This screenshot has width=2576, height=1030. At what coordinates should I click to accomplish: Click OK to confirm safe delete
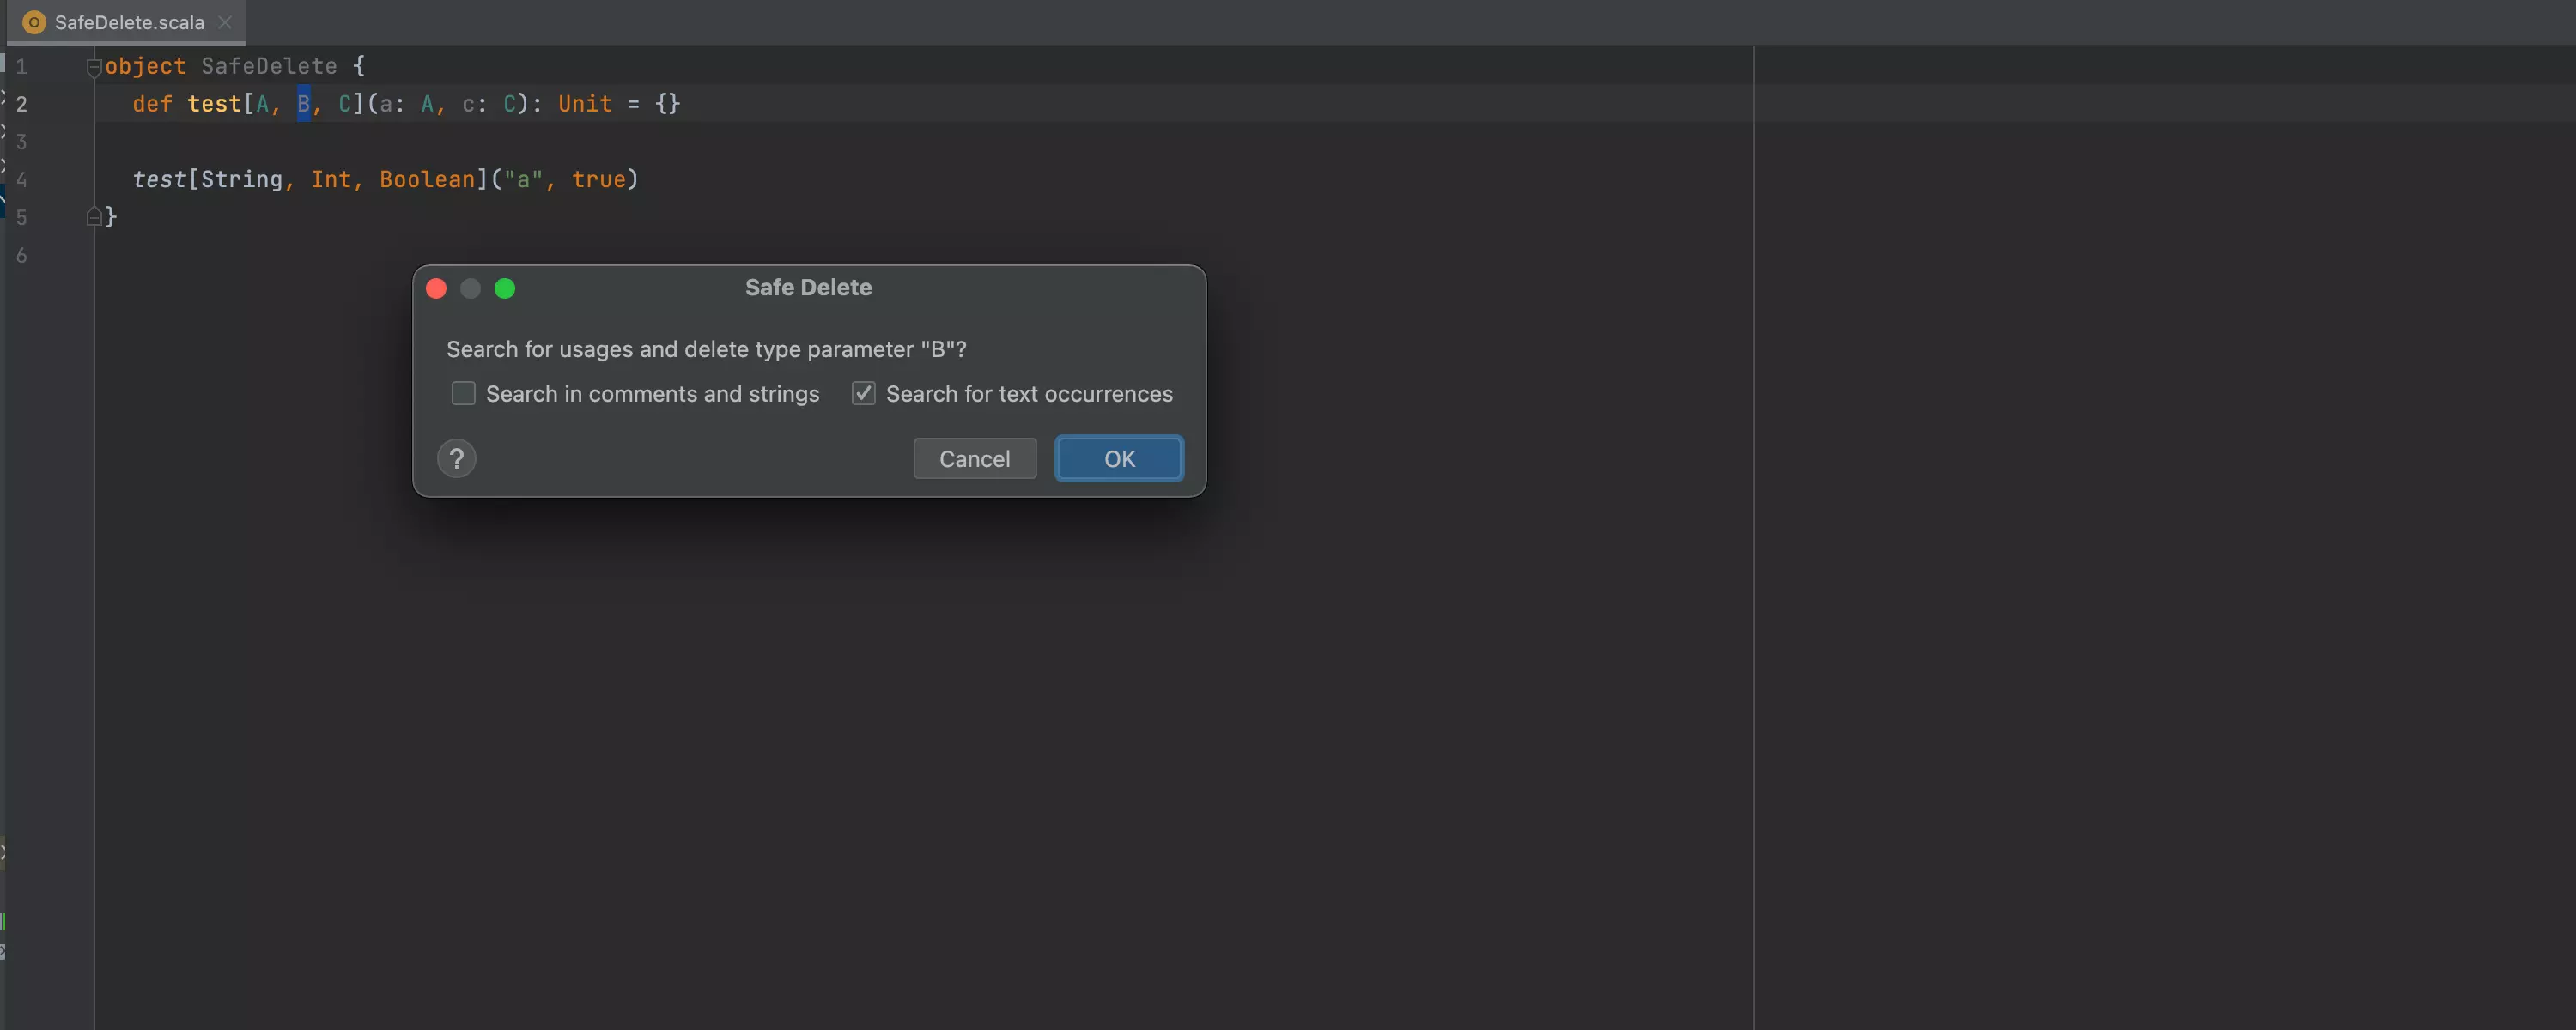pos(1121,458)
